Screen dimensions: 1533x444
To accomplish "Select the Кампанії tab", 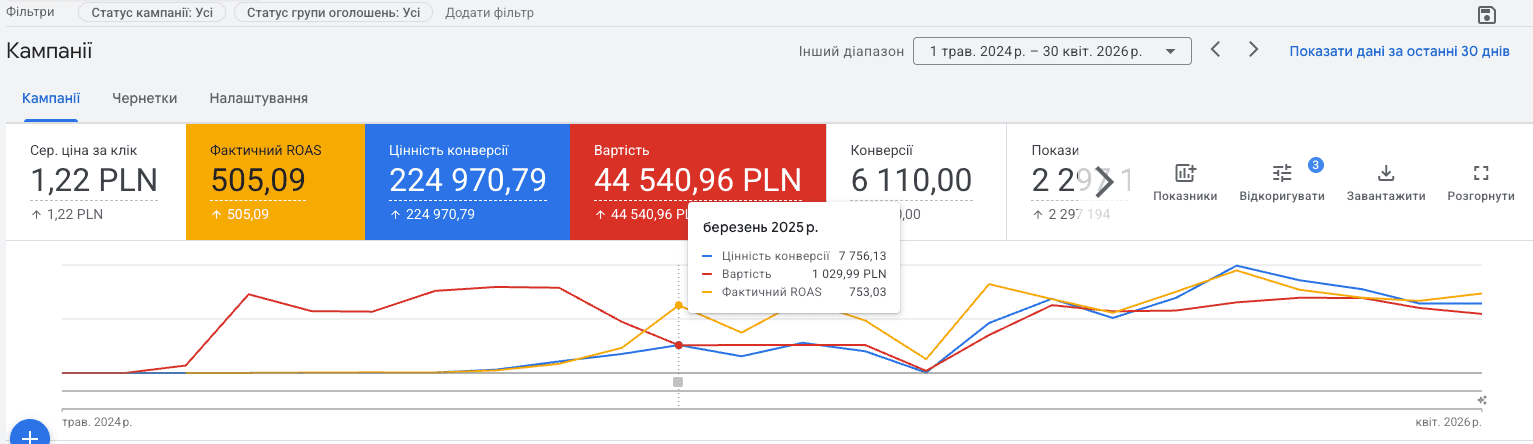I will pos(51,98).
